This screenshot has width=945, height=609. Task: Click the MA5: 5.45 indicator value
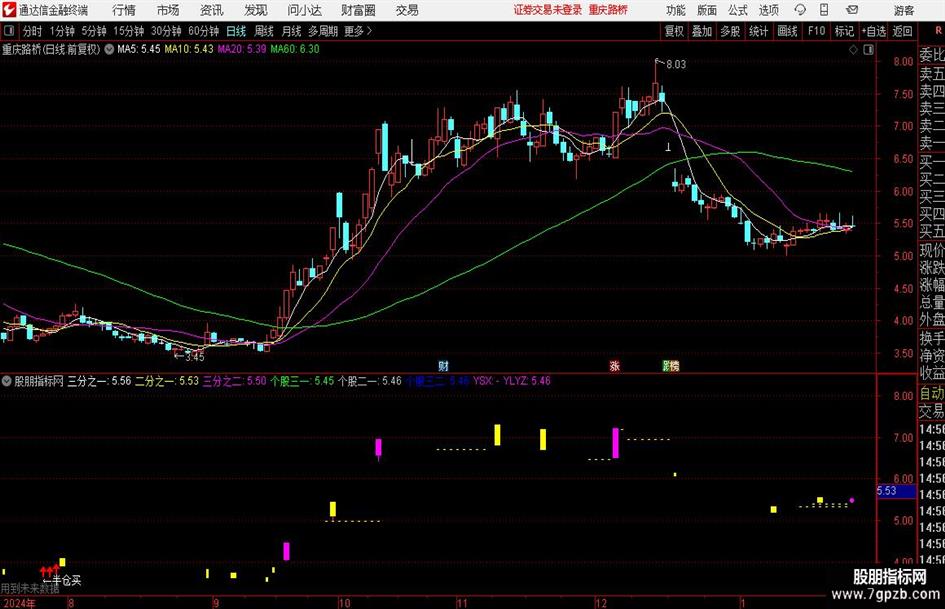[x=139, y=49]
